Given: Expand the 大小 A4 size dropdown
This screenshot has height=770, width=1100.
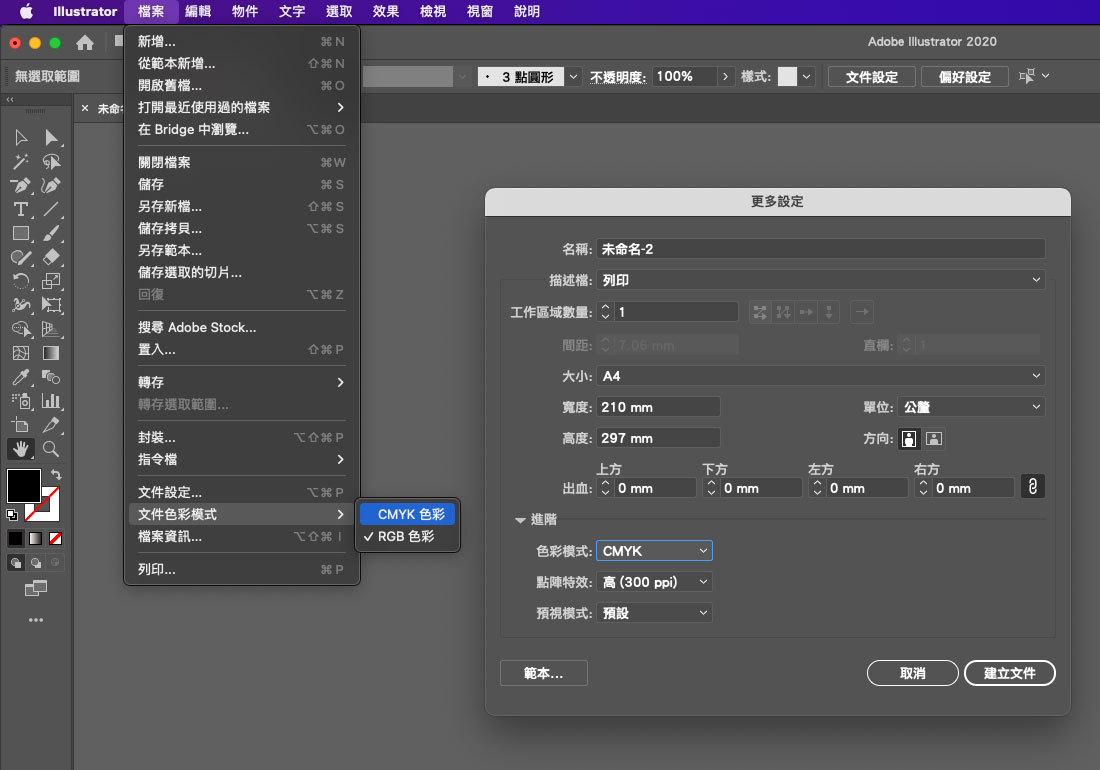Looking at the screenshot, I should pyautogui.click(x=820, y=376).
